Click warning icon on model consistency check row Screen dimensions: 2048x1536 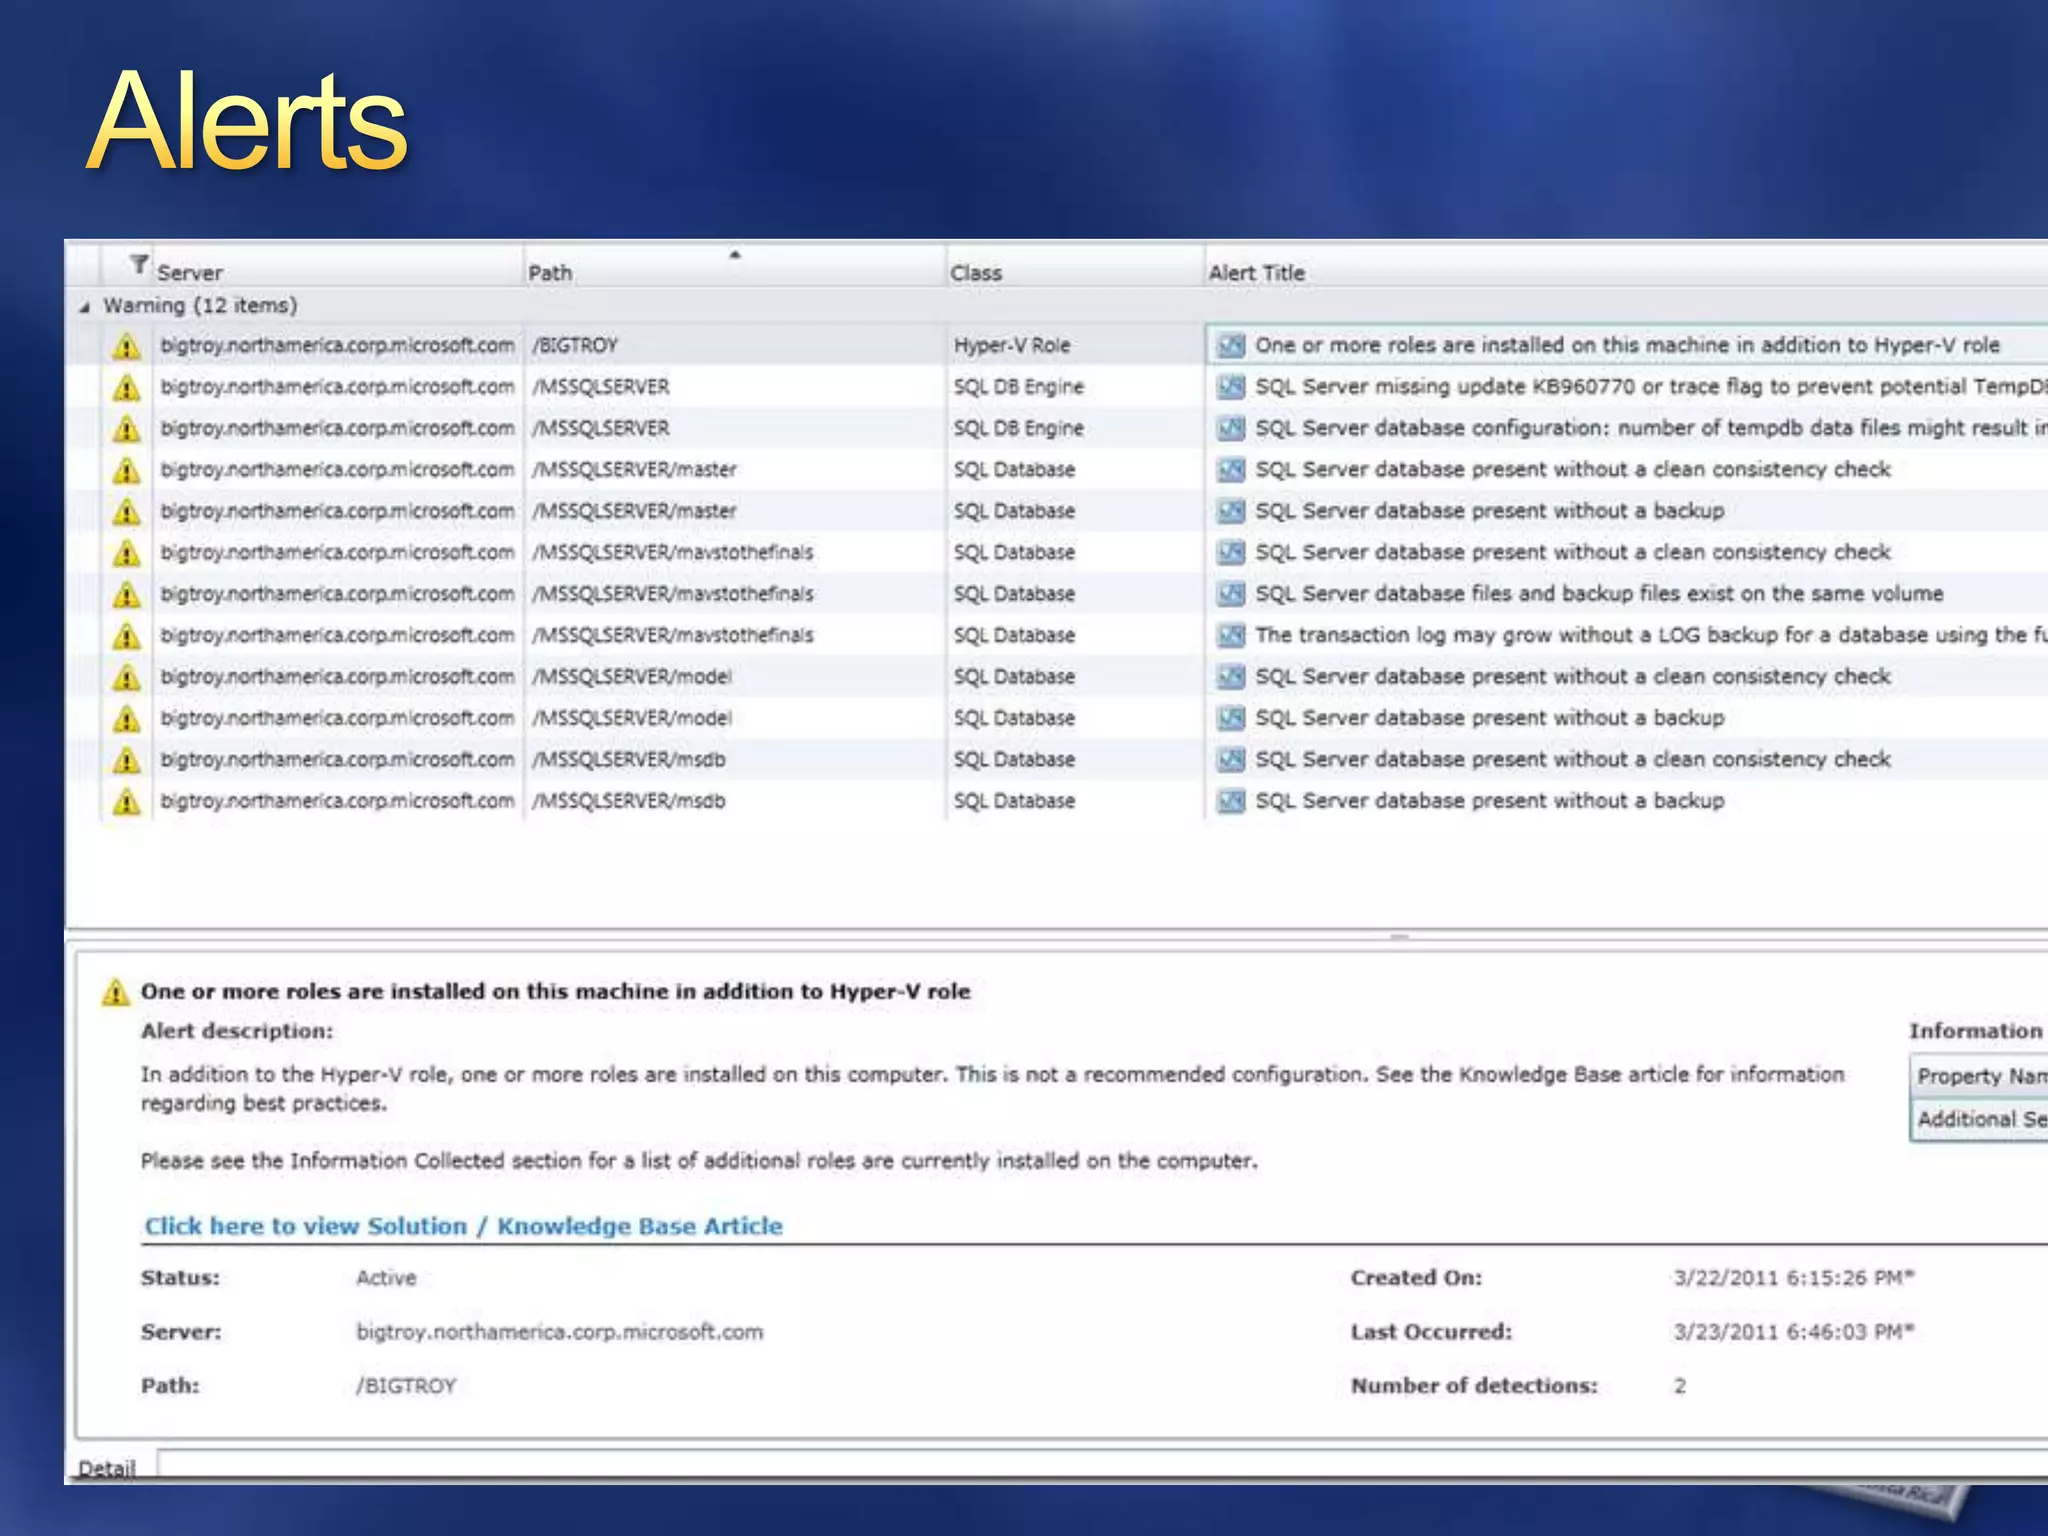tap(126, 677)
